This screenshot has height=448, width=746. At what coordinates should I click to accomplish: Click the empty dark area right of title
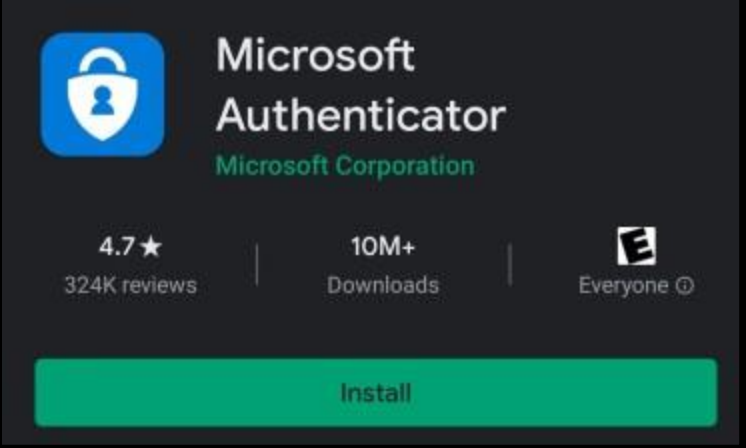tap(618, 95)
